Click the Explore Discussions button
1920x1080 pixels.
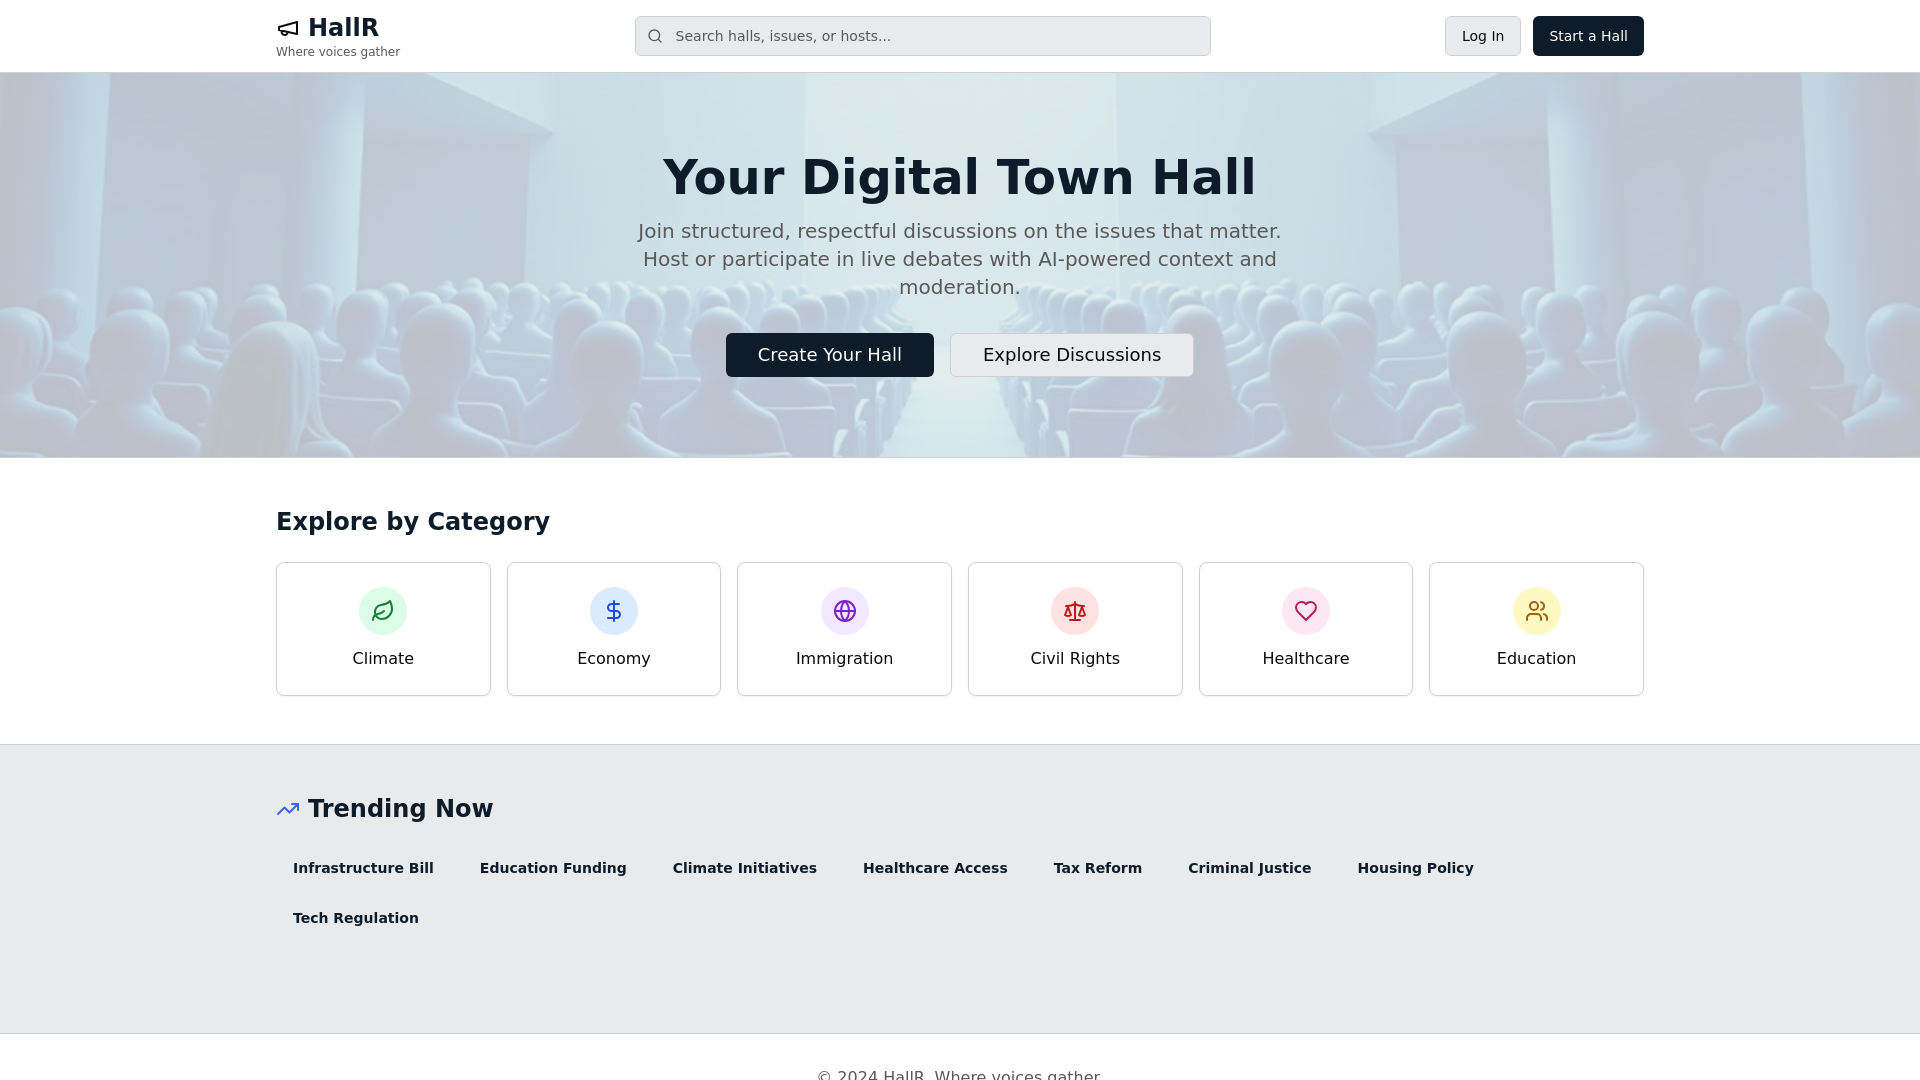click(1072, 355)
